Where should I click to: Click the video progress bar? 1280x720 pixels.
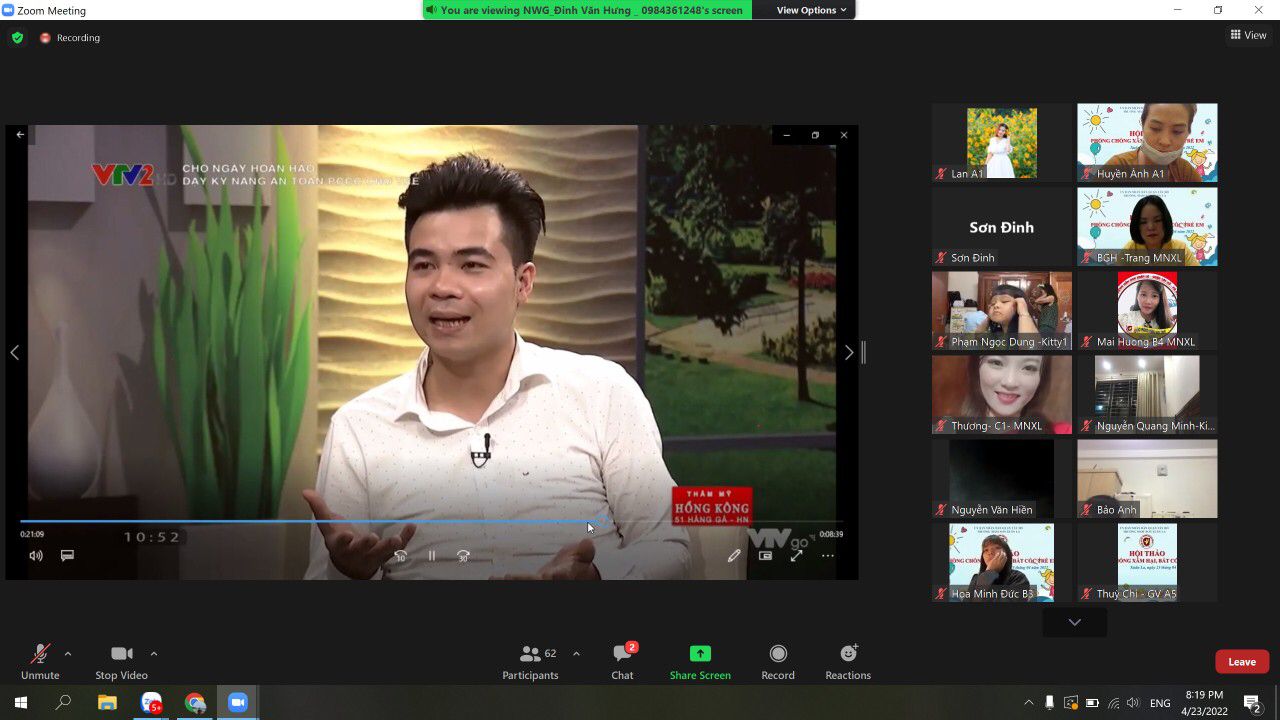coord(300,521)
